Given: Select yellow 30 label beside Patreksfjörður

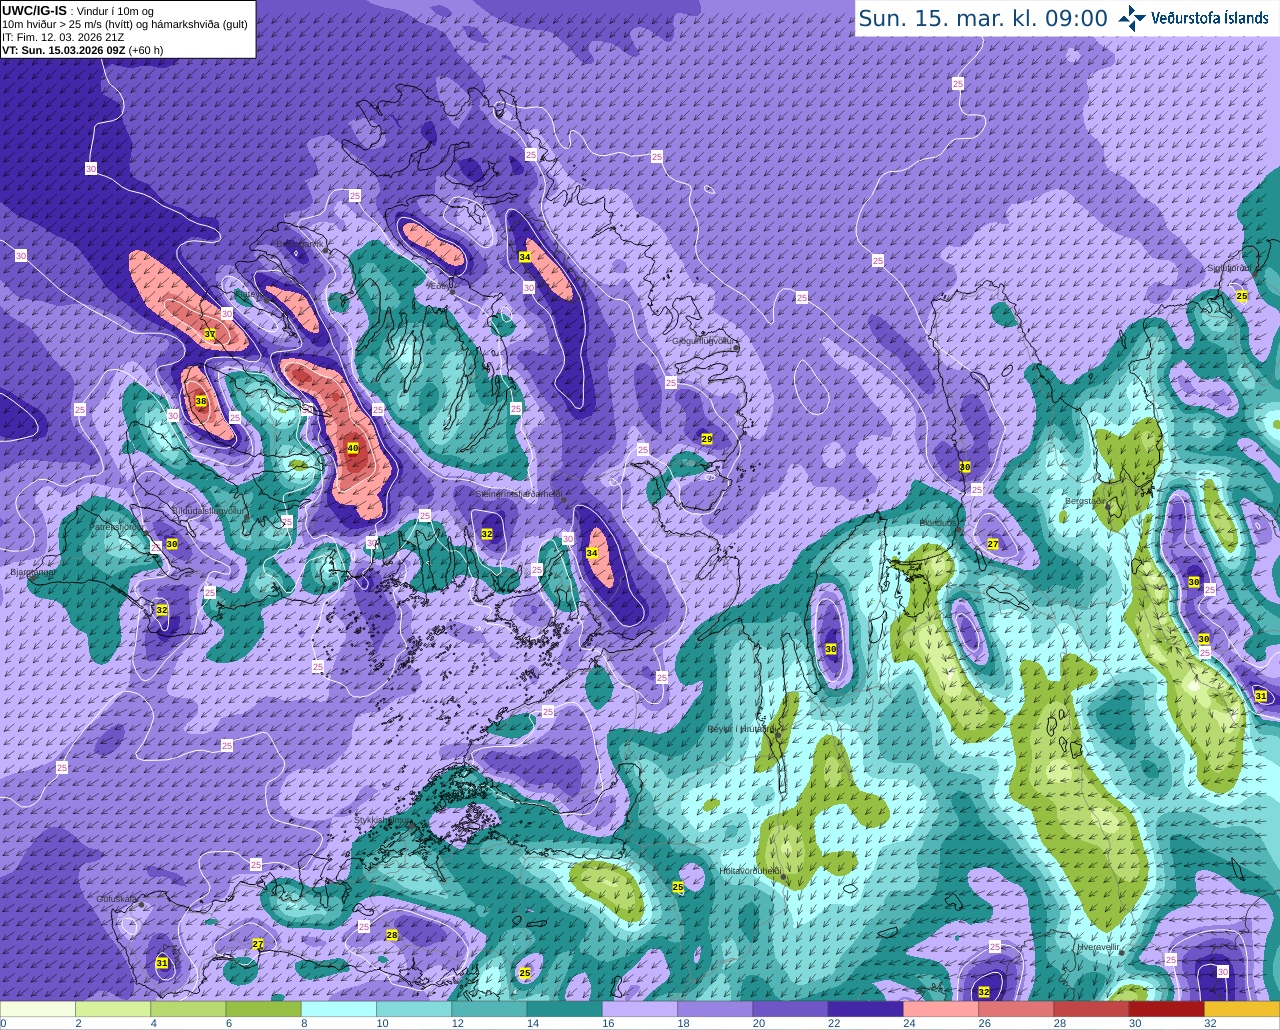Looking at the screenshot, I should pyautogui.click(x=172, y=544).
